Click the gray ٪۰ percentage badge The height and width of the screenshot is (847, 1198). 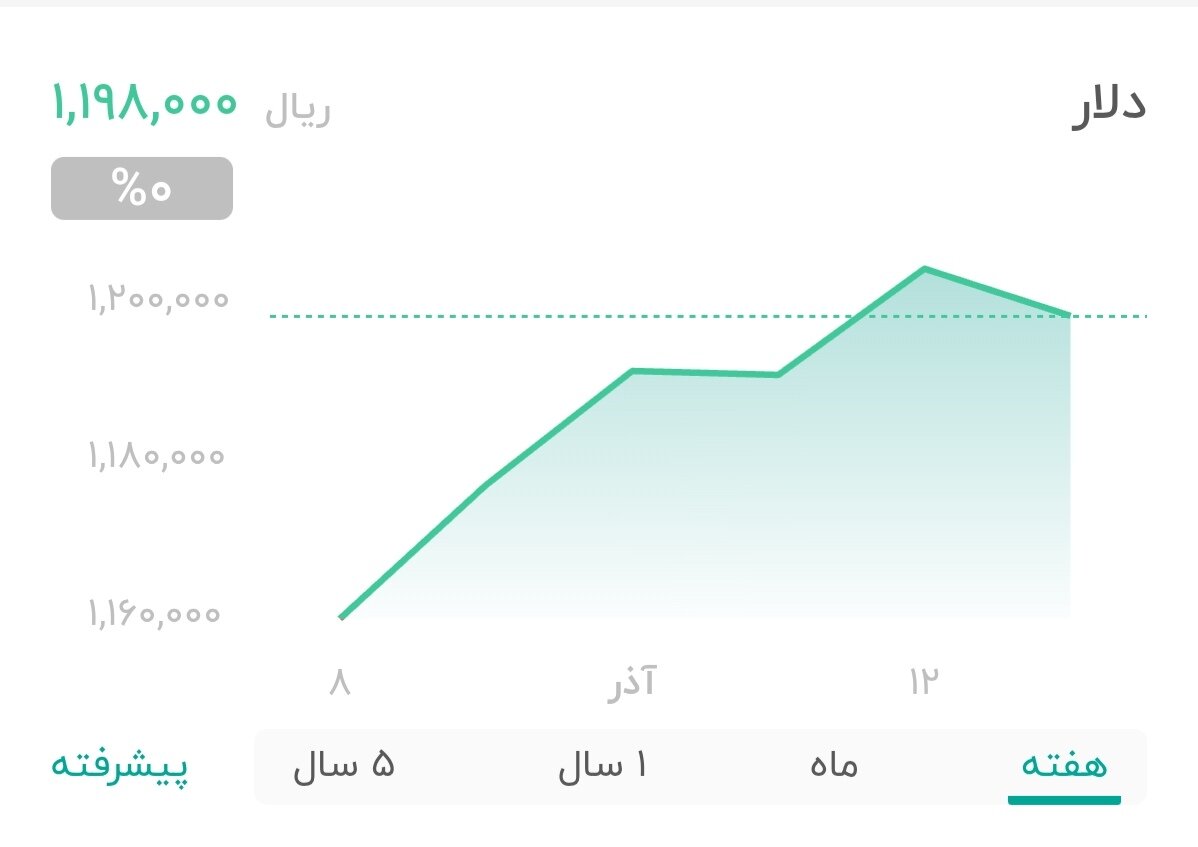click(x=140, y=187)
